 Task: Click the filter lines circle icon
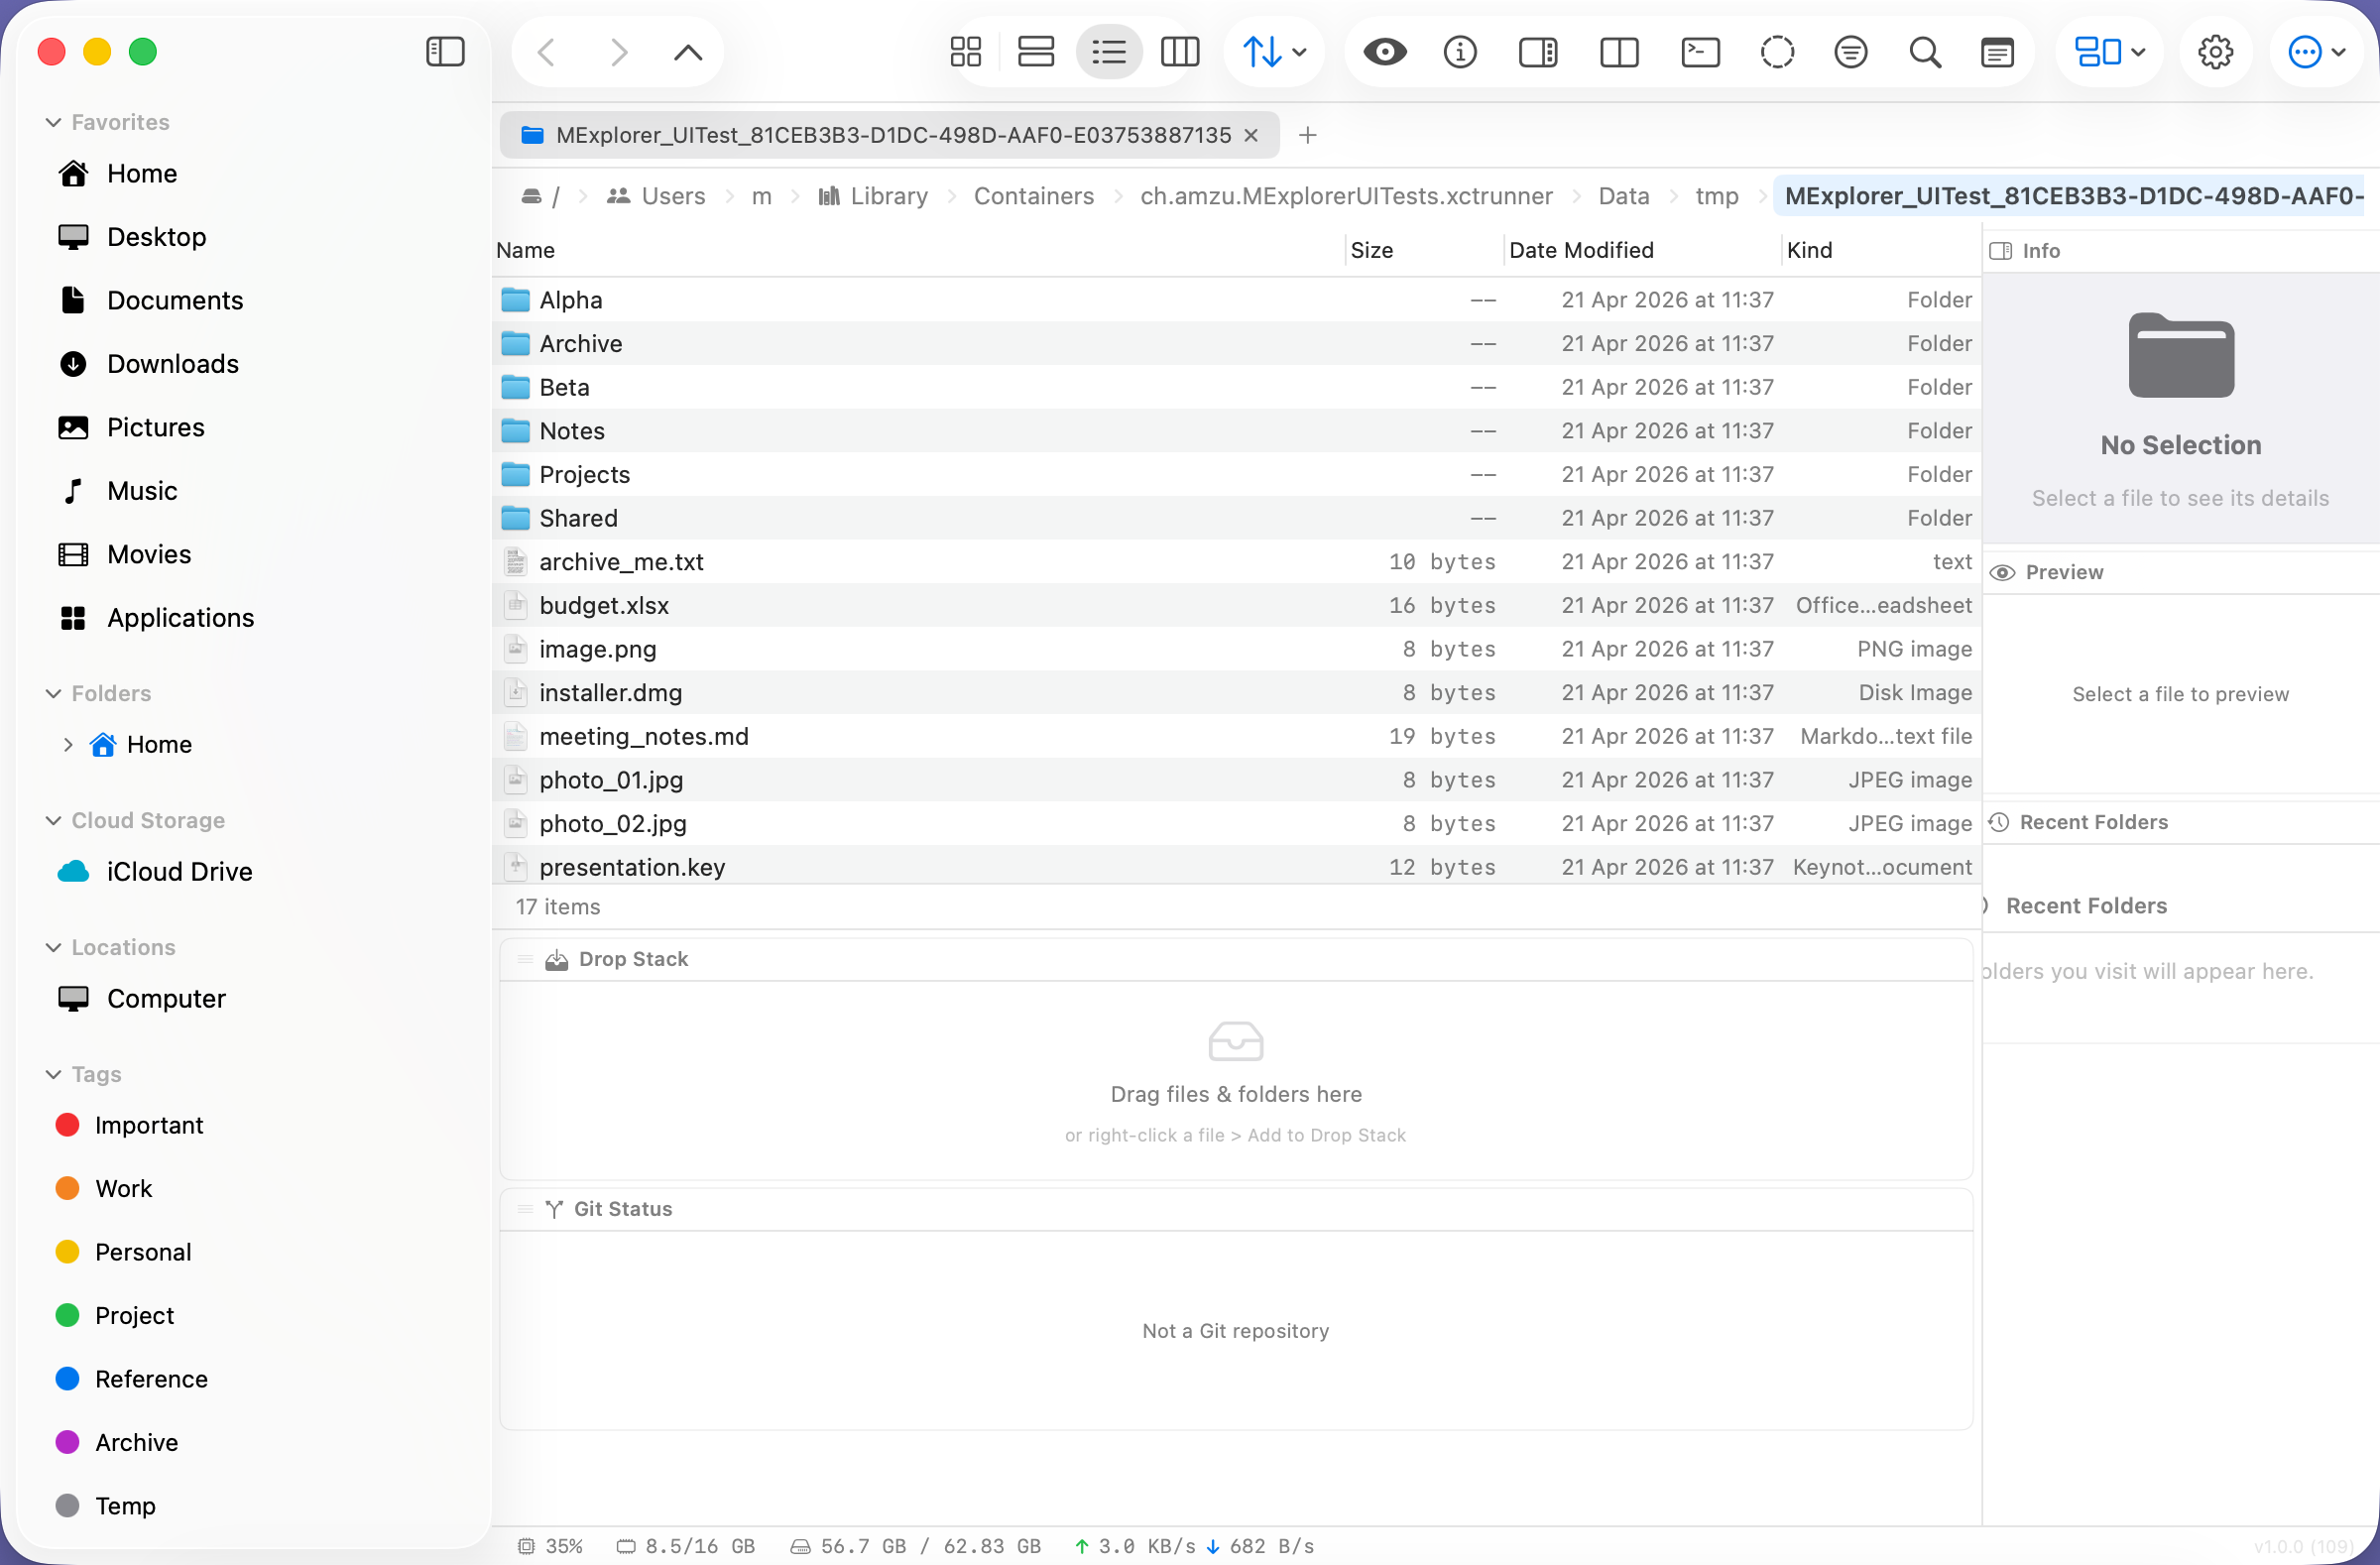point(1851,51)
